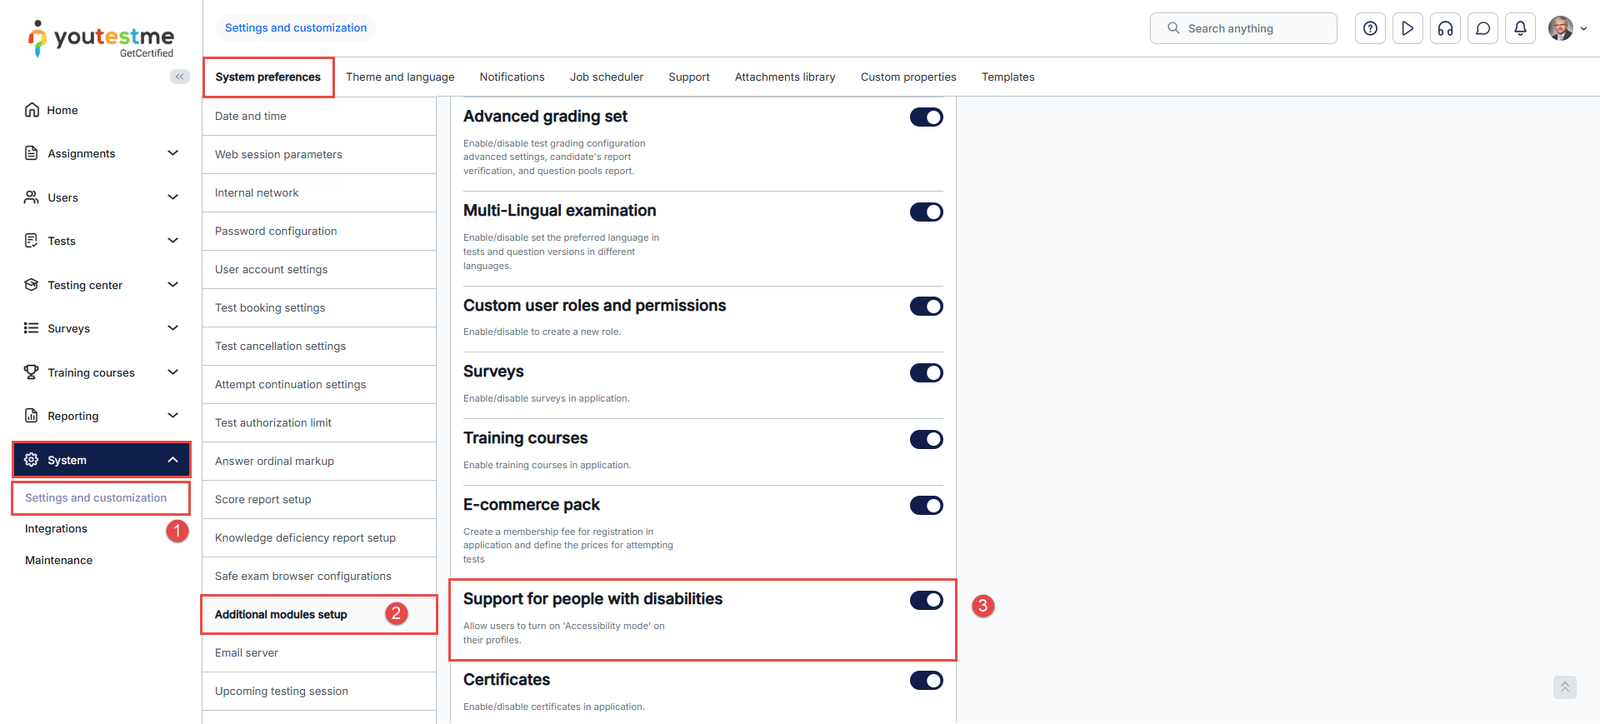Turn off Support for people with disabilities
The width and height of the screenshot is (1600, 724).
coord(926,600)
